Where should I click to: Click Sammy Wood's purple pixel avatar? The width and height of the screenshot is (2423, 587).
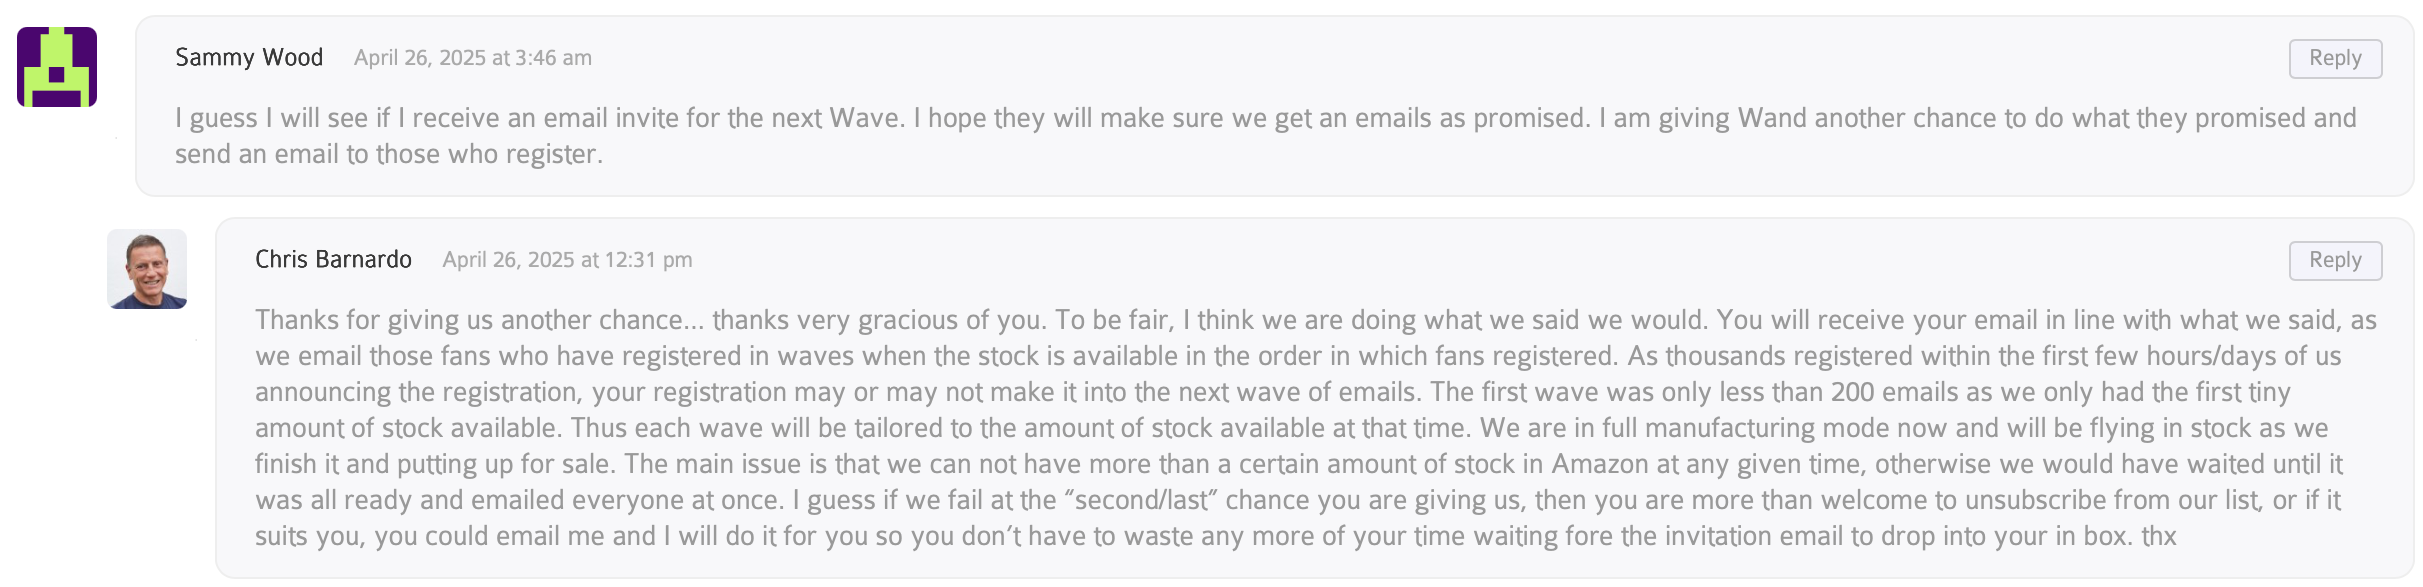click(x=57, y=67)
